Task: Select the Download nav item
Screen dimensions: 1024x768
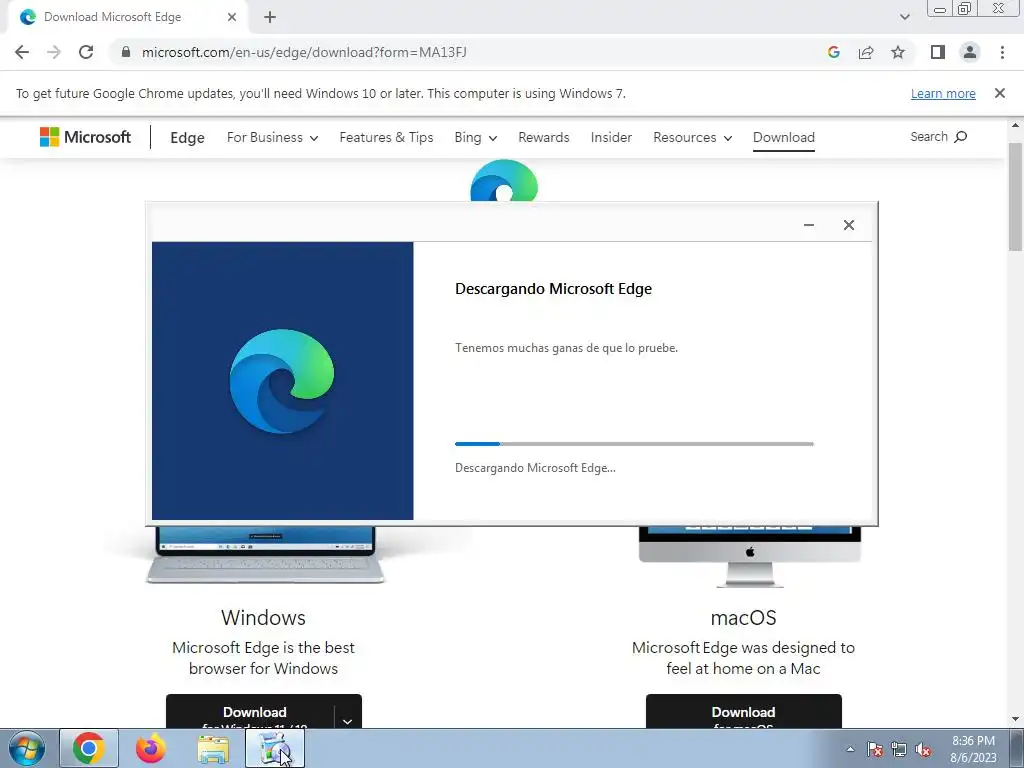Action: point(784,137)
